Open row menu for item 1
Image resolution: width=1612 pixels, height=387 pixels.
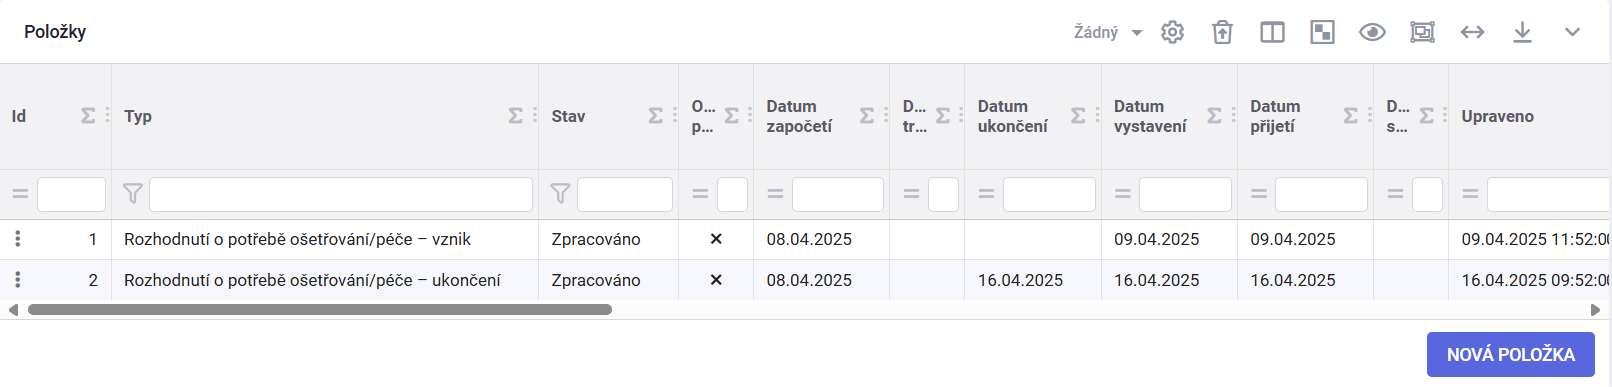pyautogui.click(x=17, y=239)
